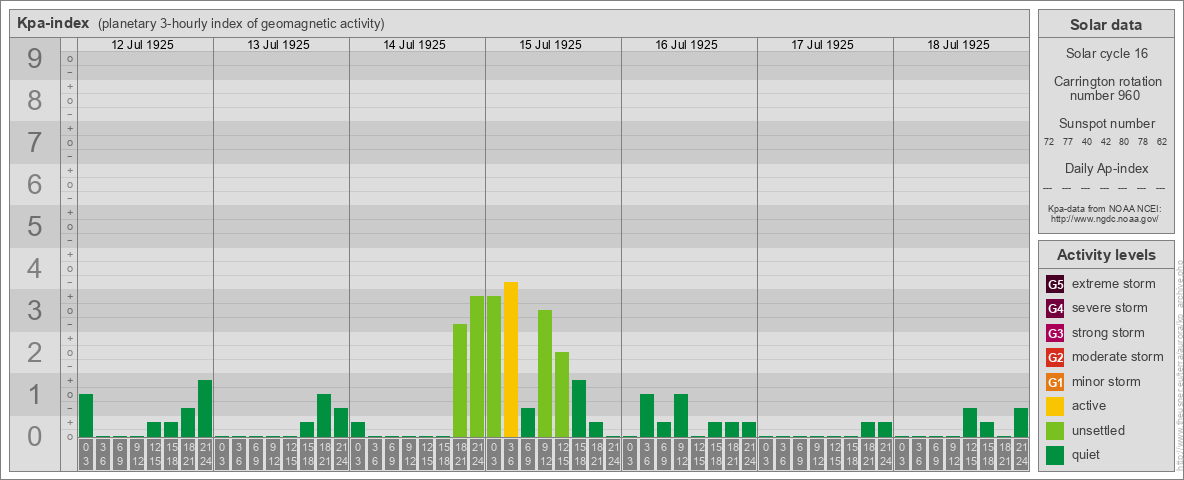Select the light green unsettled legend swatch
Viewport: 1184px width, 480px height.
[x=1055, y=430]
